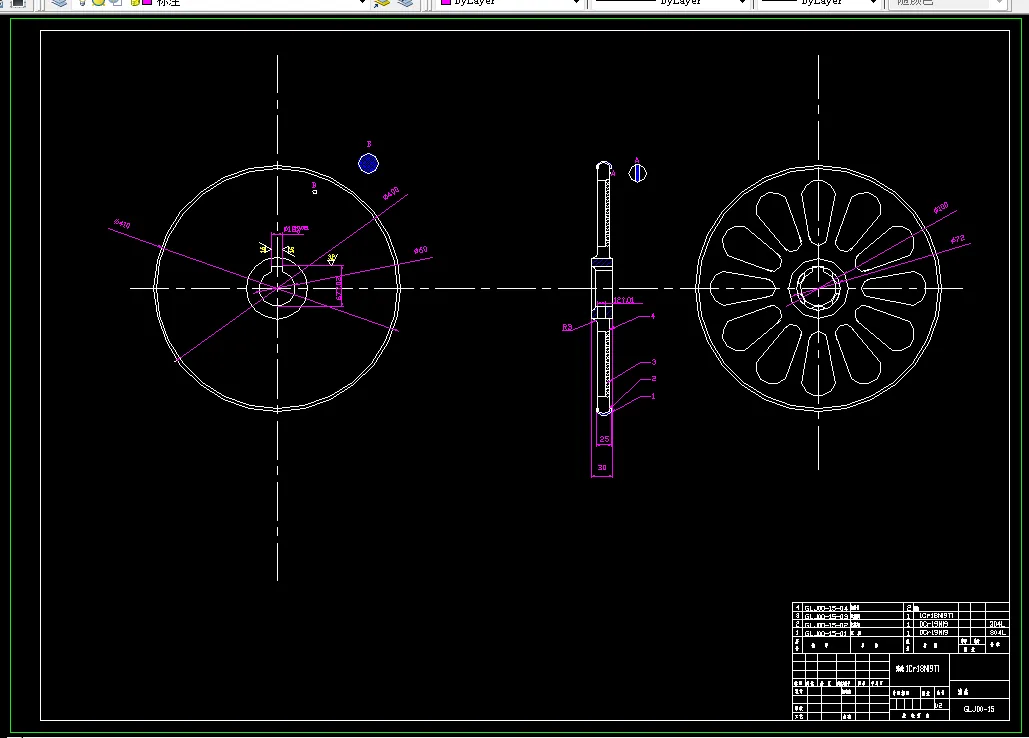Click balloon number 3 on section view
The width and height of the screenshot is (1029, 738).
[x=654, y=362]
